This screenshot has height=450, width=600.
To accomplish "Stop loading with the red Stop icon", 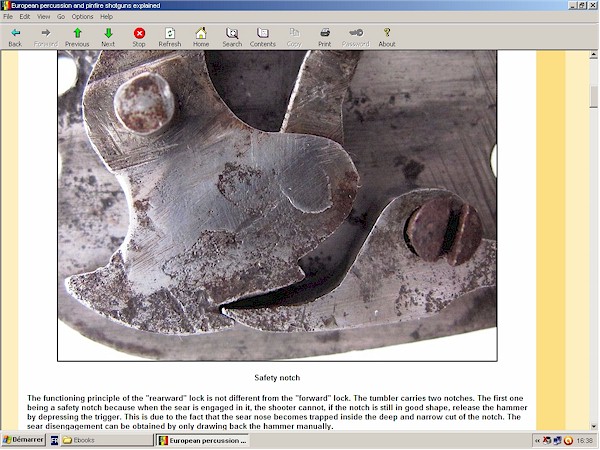I will 139,37.
